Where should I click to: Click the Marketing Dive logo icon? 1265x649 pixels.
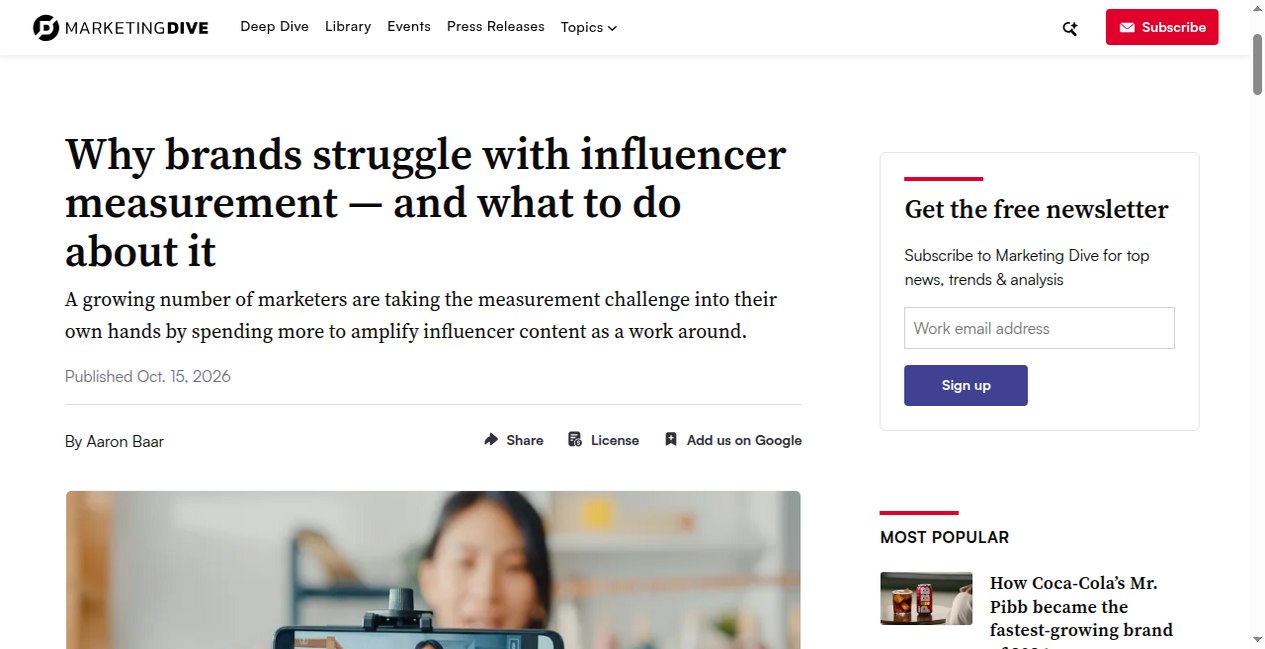tap(46, 28)
